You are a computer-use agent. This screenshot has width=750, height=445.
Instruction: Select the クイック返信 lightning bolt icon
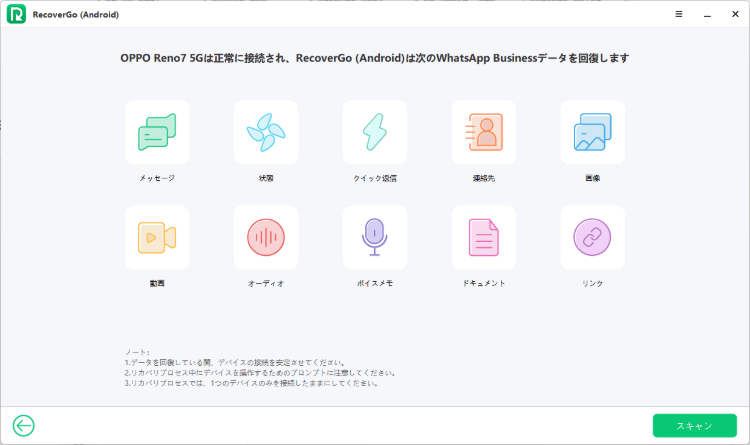pos(375,132)
